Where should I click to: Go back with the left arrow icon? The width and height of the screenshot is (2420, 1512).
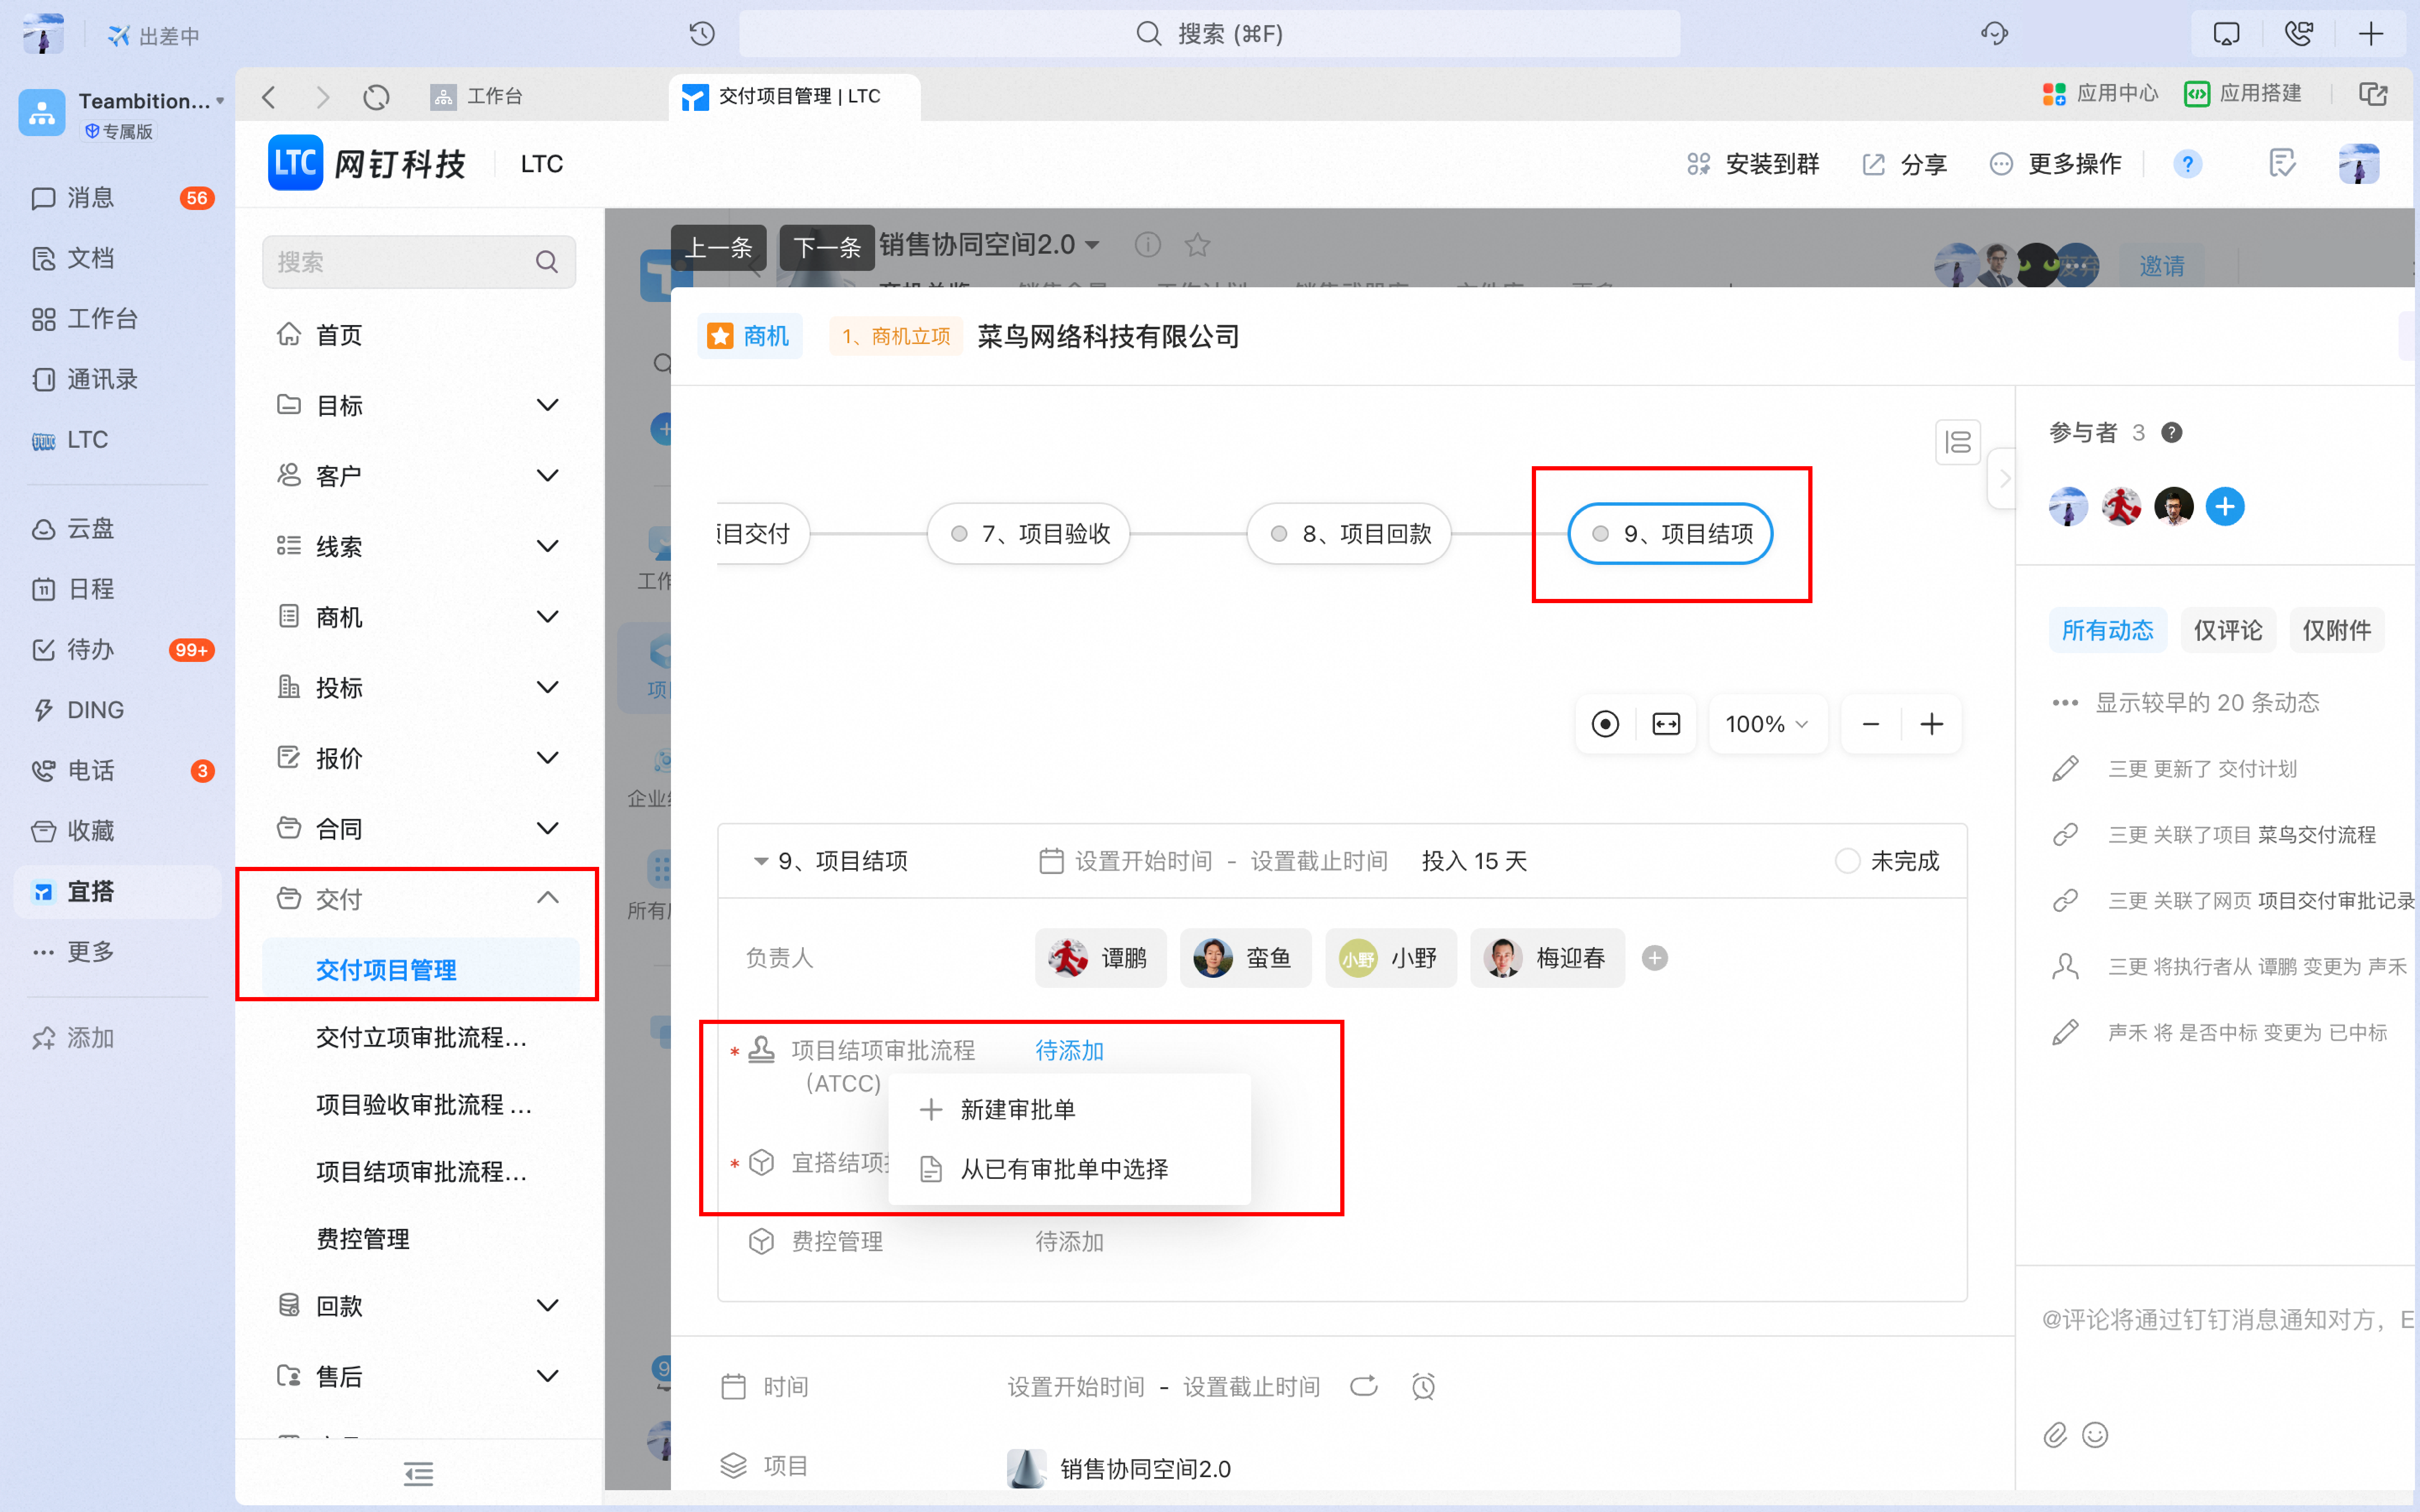pyautogui.click(x=268, y=96)
